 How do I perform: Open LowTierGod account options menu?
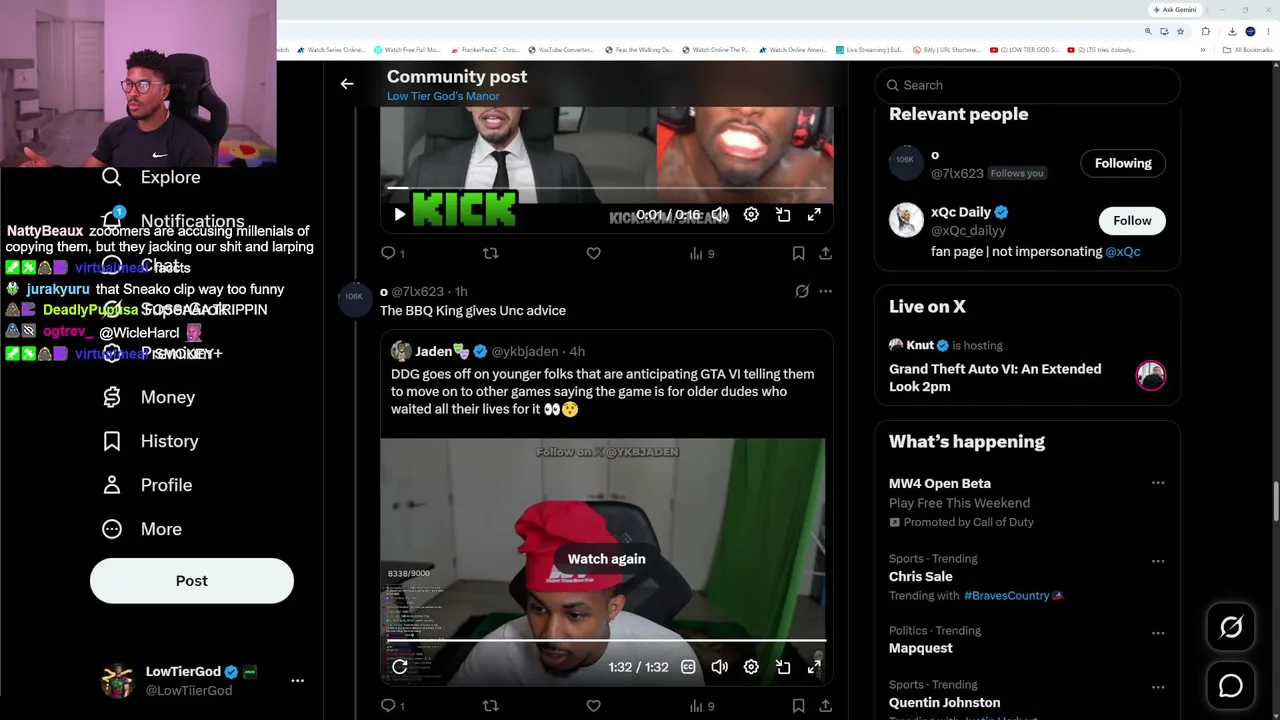pos(297,680)
